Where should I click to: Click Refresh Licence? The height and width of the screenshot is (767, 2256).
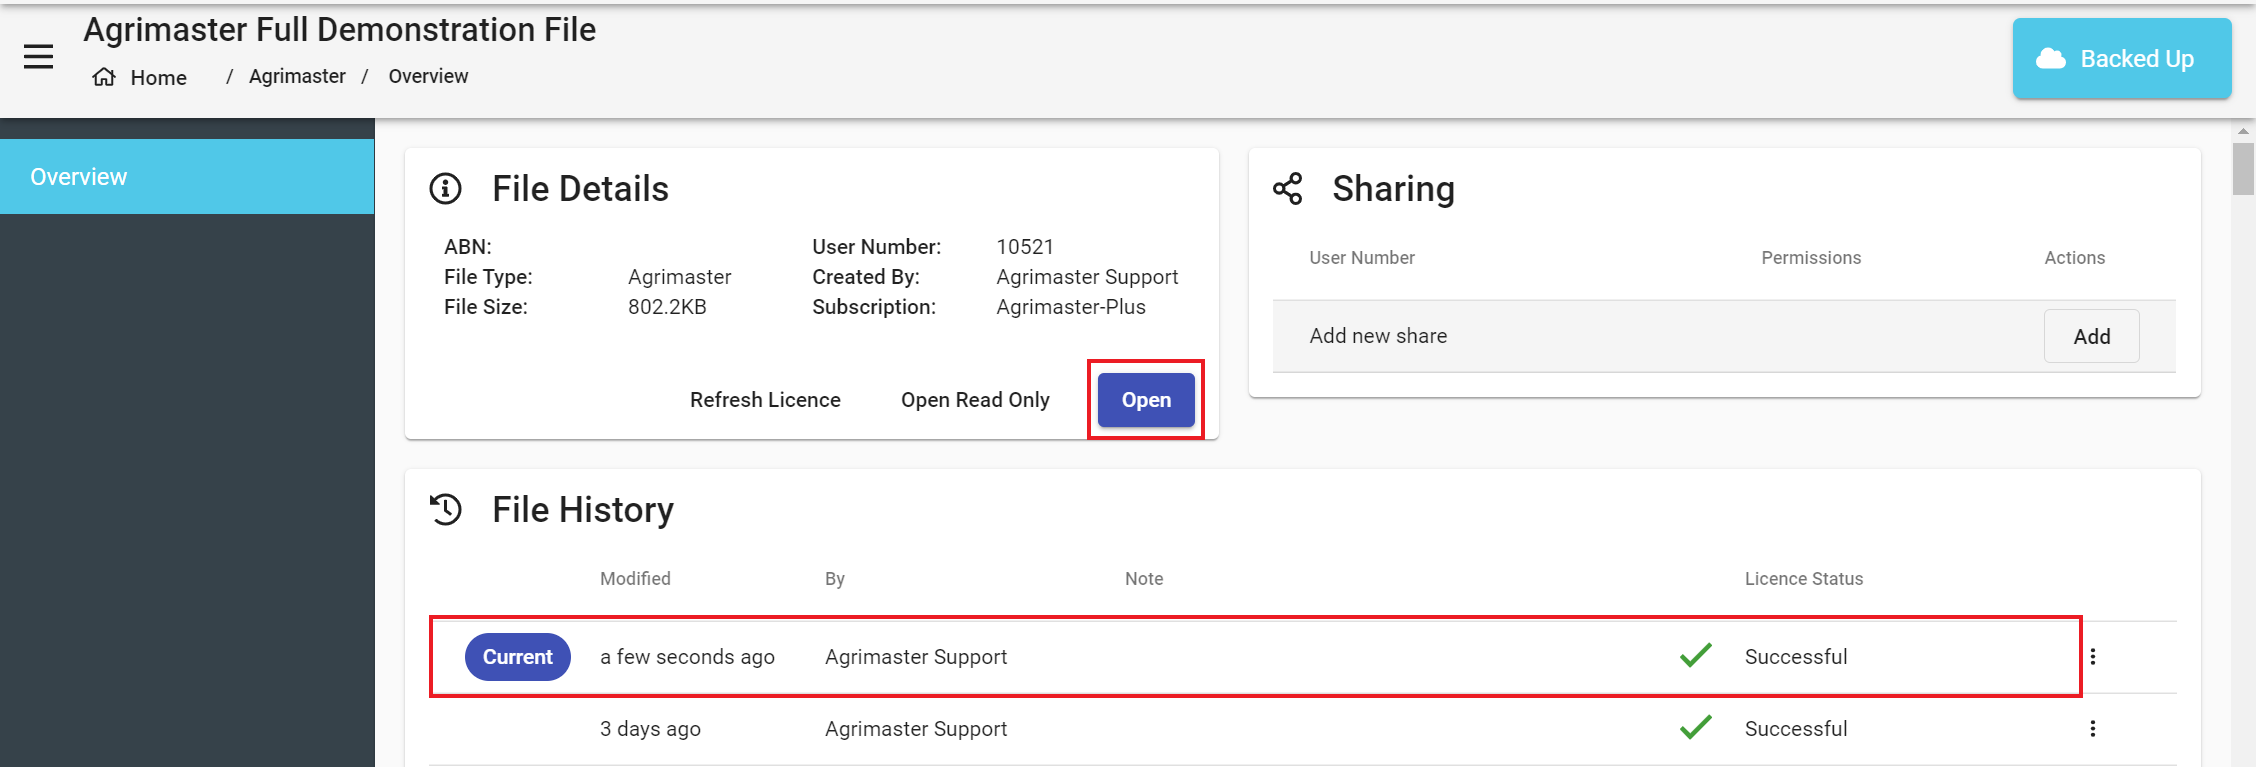pyautogui.click(x=765, y=400)
